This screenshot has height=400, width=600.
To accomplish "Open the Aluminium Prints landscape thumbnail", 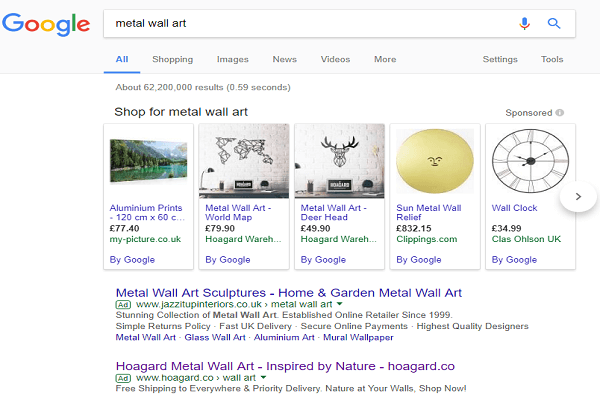I will (148, 161).
